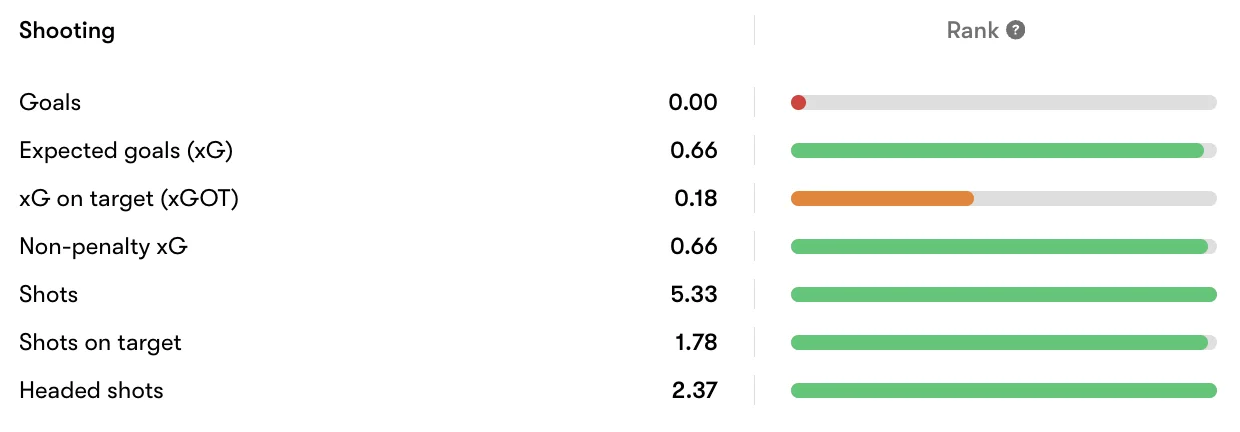Screen dimensions: 1240x432
Task: Click the Headed shots label
Action: click(x=91, y=390)
